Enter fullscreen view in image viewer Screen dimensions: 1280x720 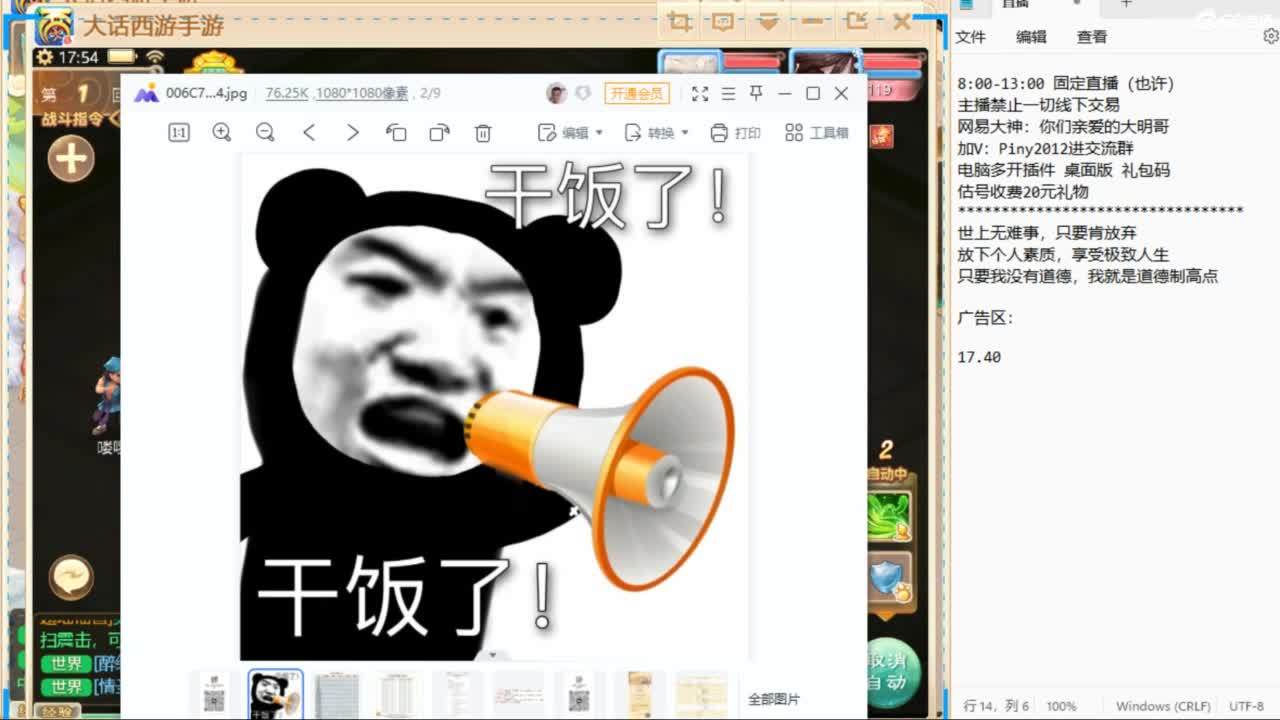pyautogui.click(x=700, y=93)
